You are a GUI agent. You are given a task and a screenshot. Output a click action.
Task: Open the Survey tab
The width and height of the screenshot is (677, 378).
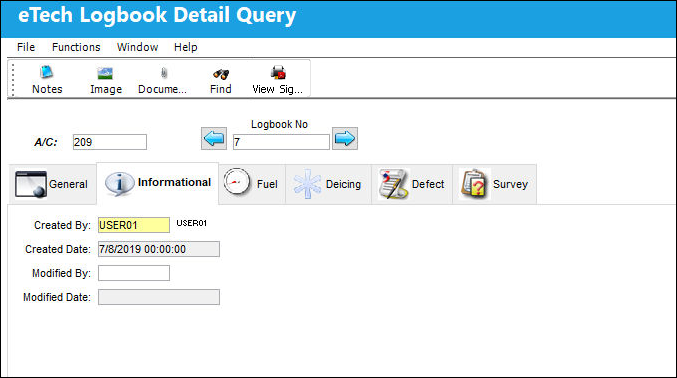point(495,184)
